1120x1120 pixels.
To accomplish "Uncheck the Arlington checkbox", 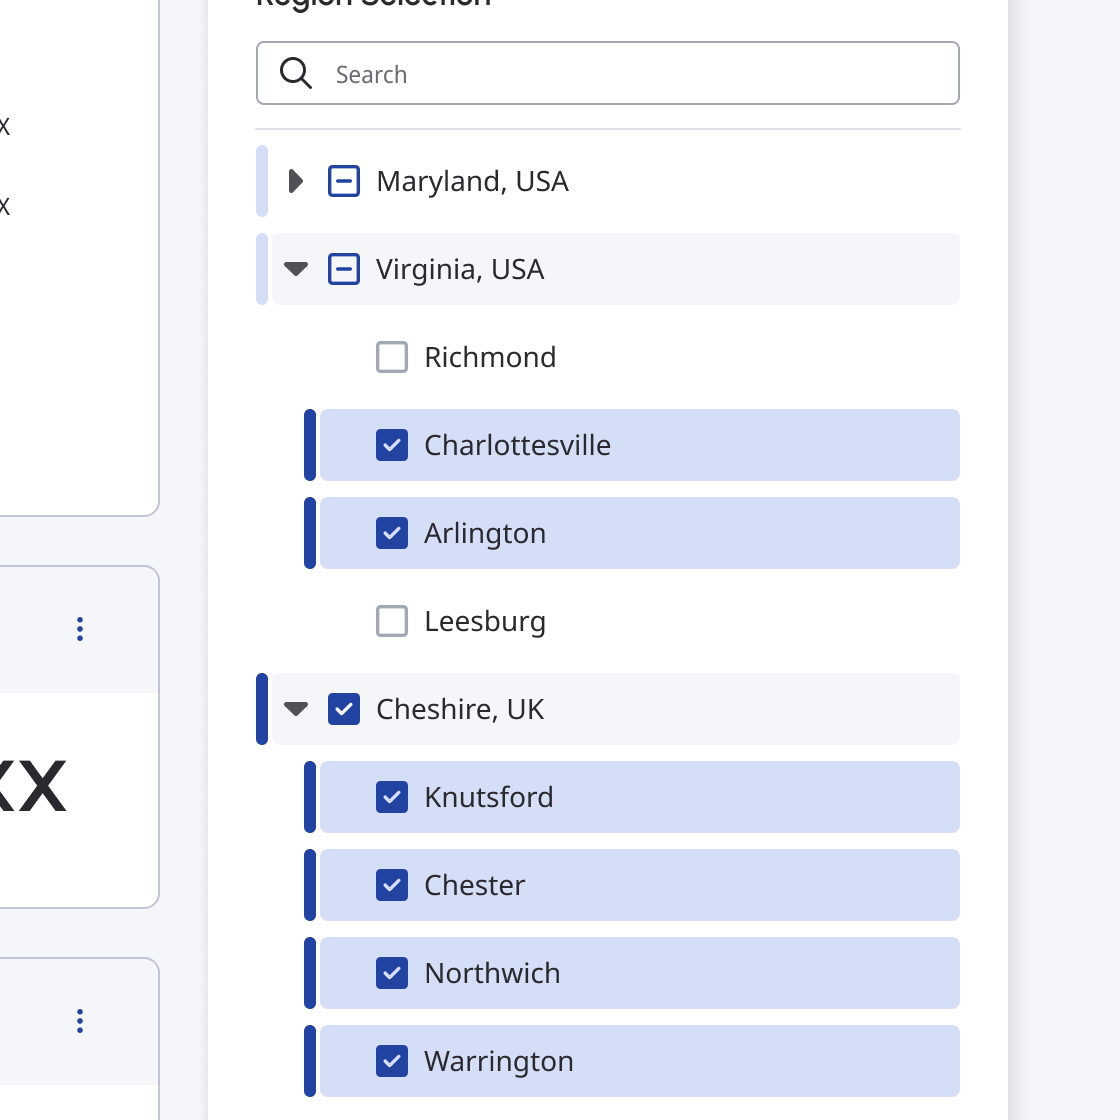I will (x=392, y=534).
